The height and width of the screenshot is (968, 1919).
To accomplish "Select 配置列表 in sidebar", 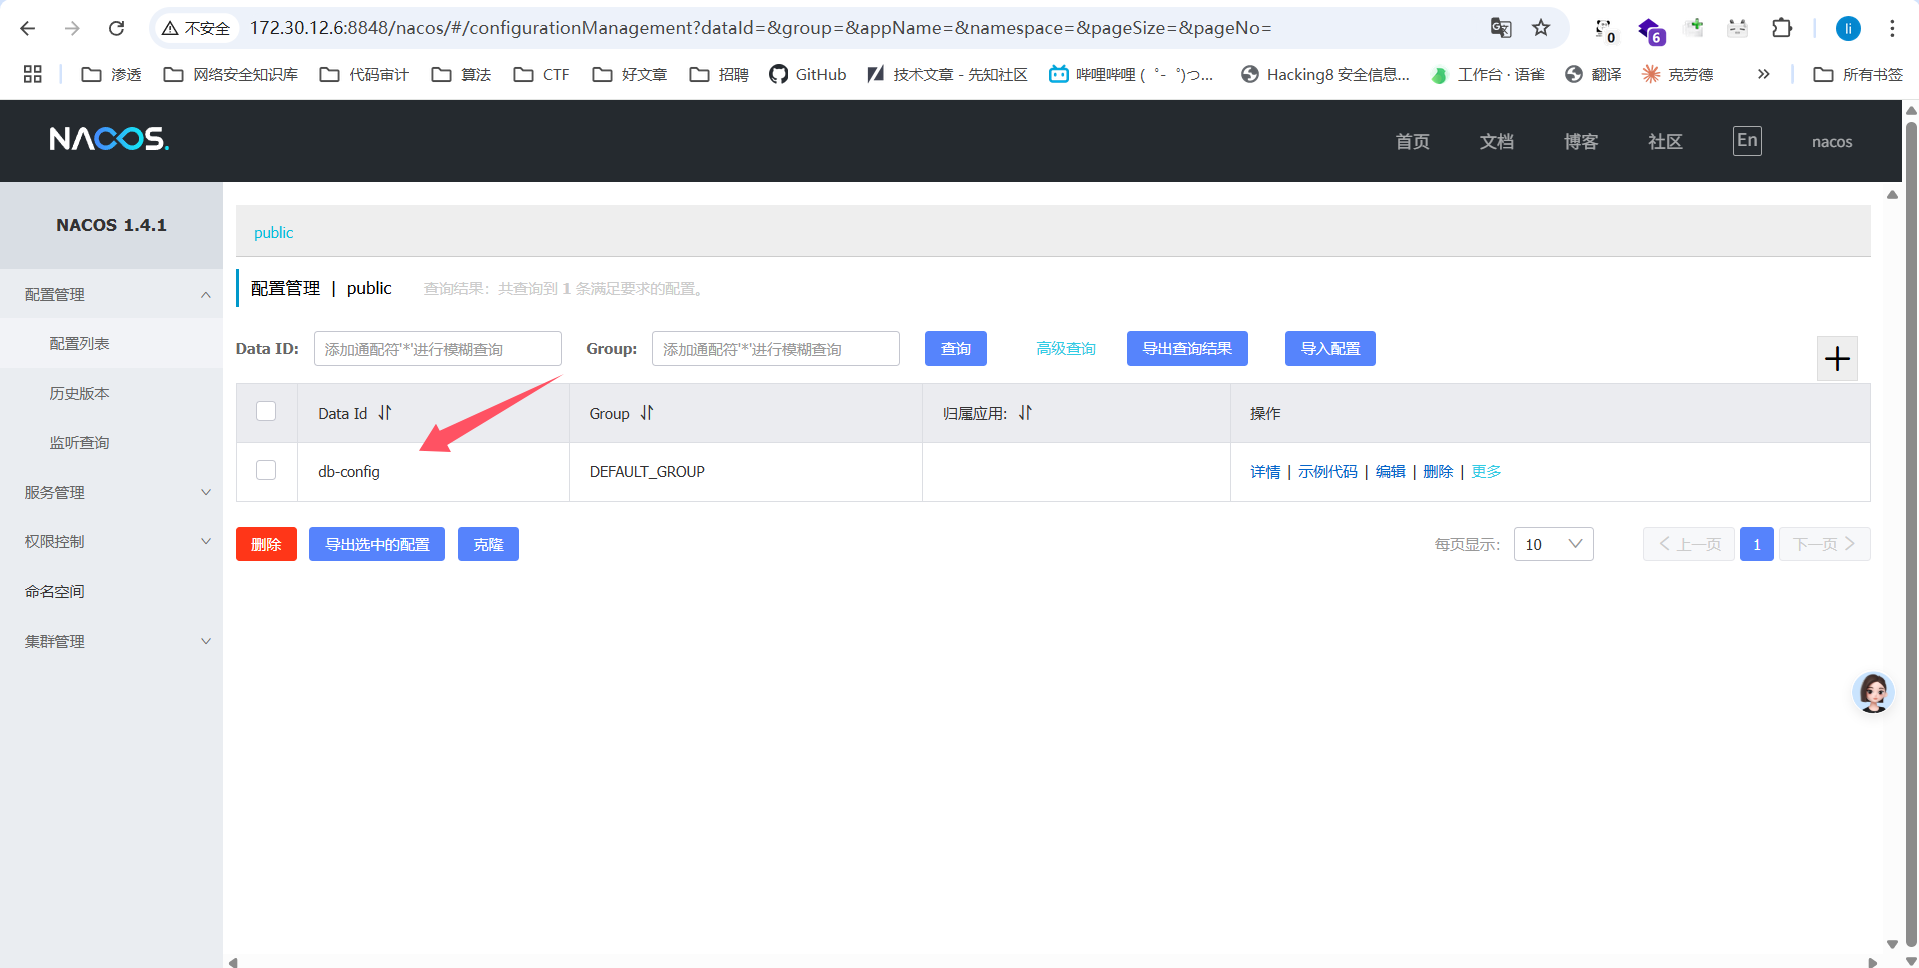I will pyautogui.click(x=111, y=343).
